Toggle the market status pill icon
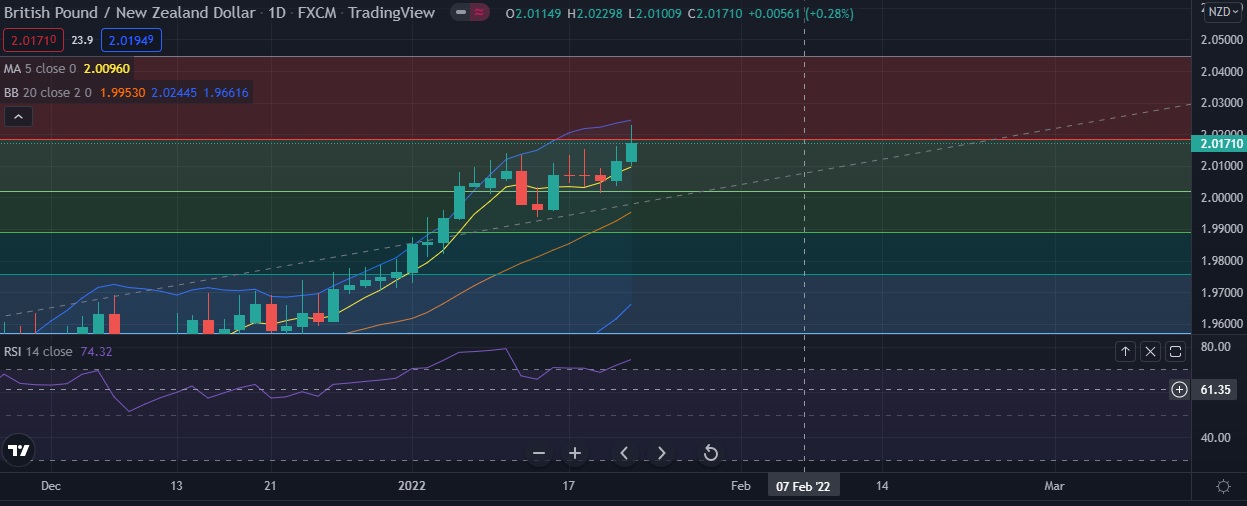This screenshot has height=506, width=1247. (x=470, y=13)
